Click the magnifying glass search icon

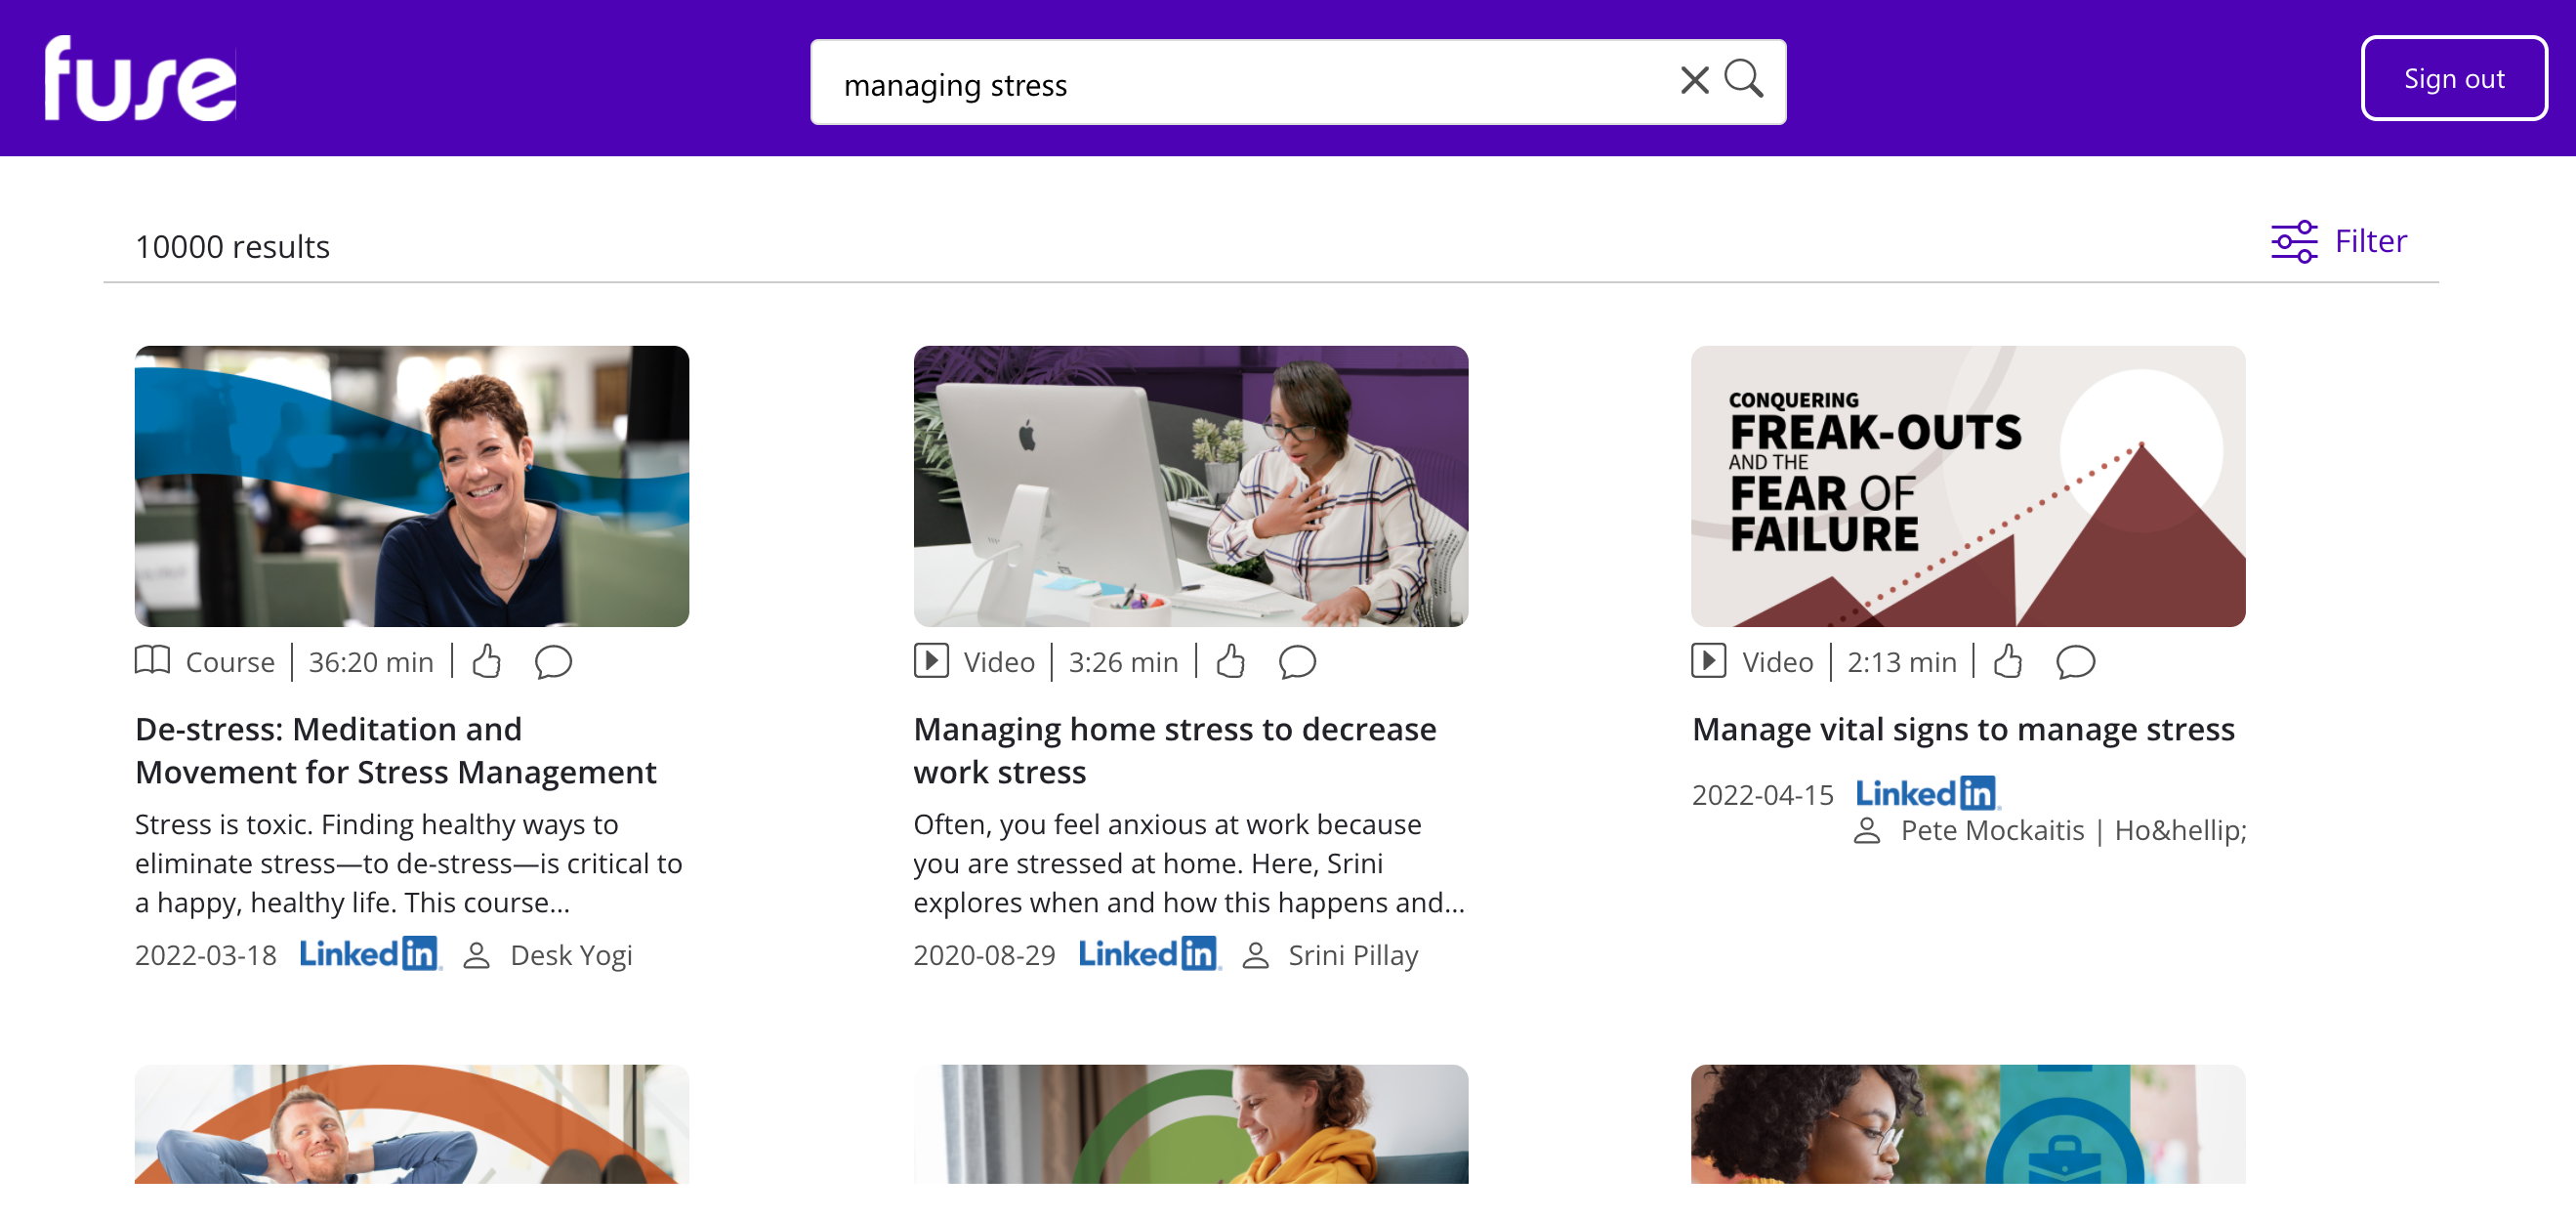(1743, 79)
